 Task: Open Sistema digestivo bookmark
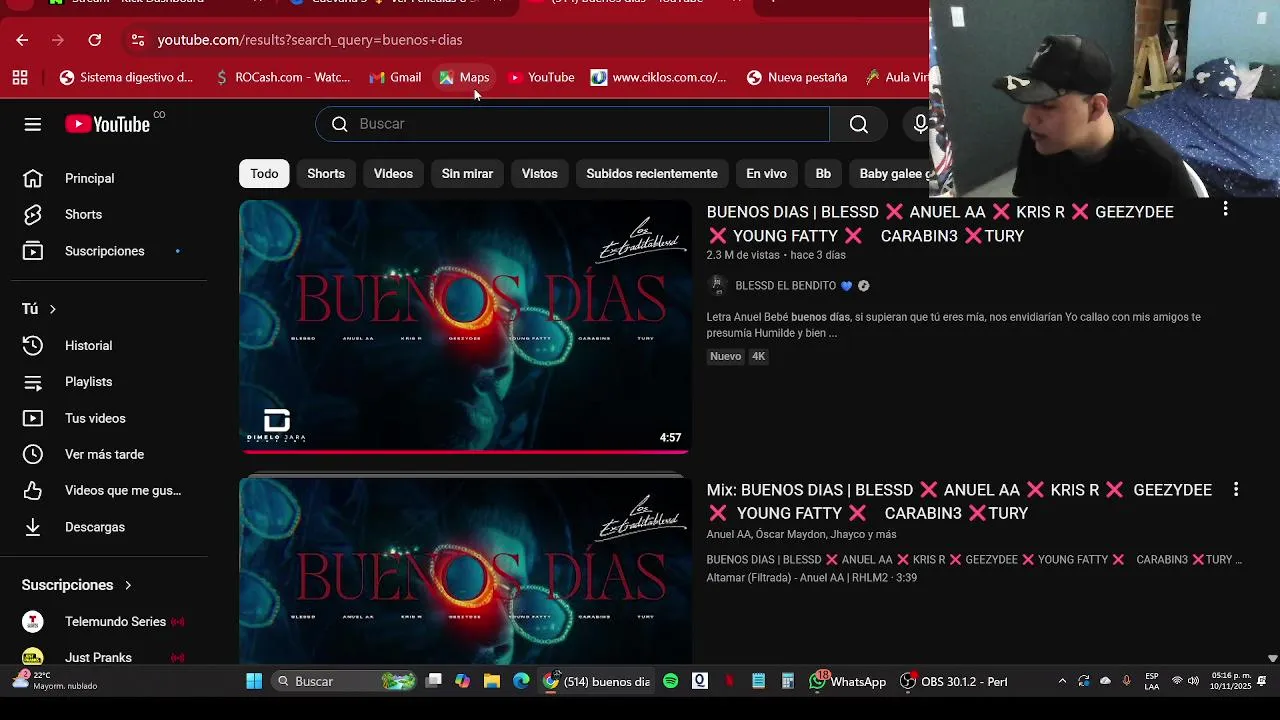pos(126,77)
